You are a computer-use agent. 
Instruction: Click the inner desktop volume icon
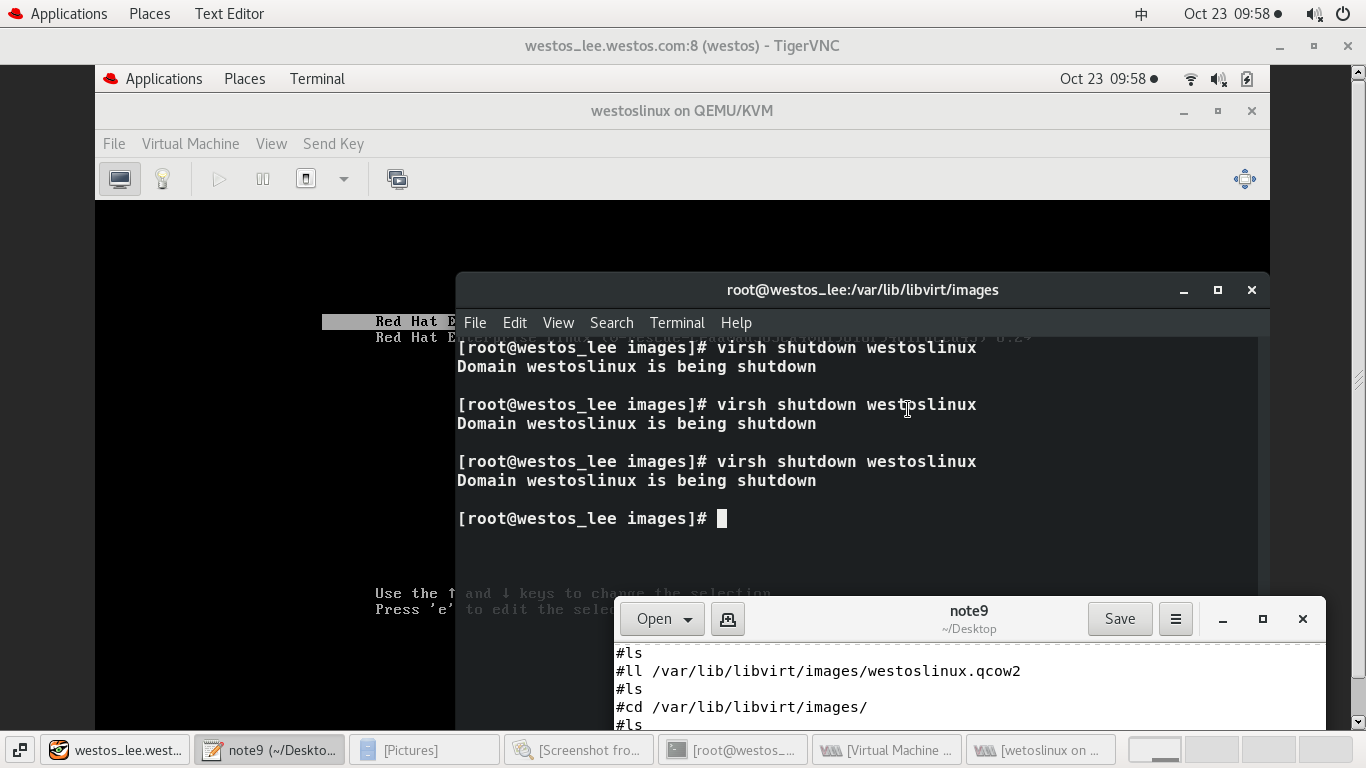coord(1218,79)
